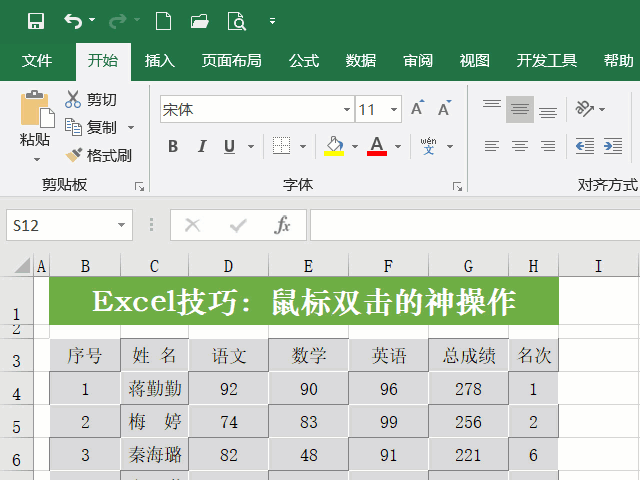Image resolution: width=640 pixels, height=480 pixels.
Task: Open the clipboard (剪贴板) dialog launcher
Action: [140, 187]
